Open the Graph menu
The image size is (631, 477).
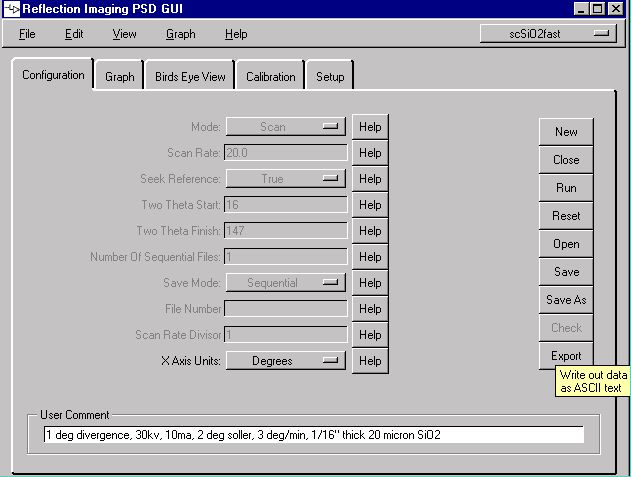pos(181,34)
